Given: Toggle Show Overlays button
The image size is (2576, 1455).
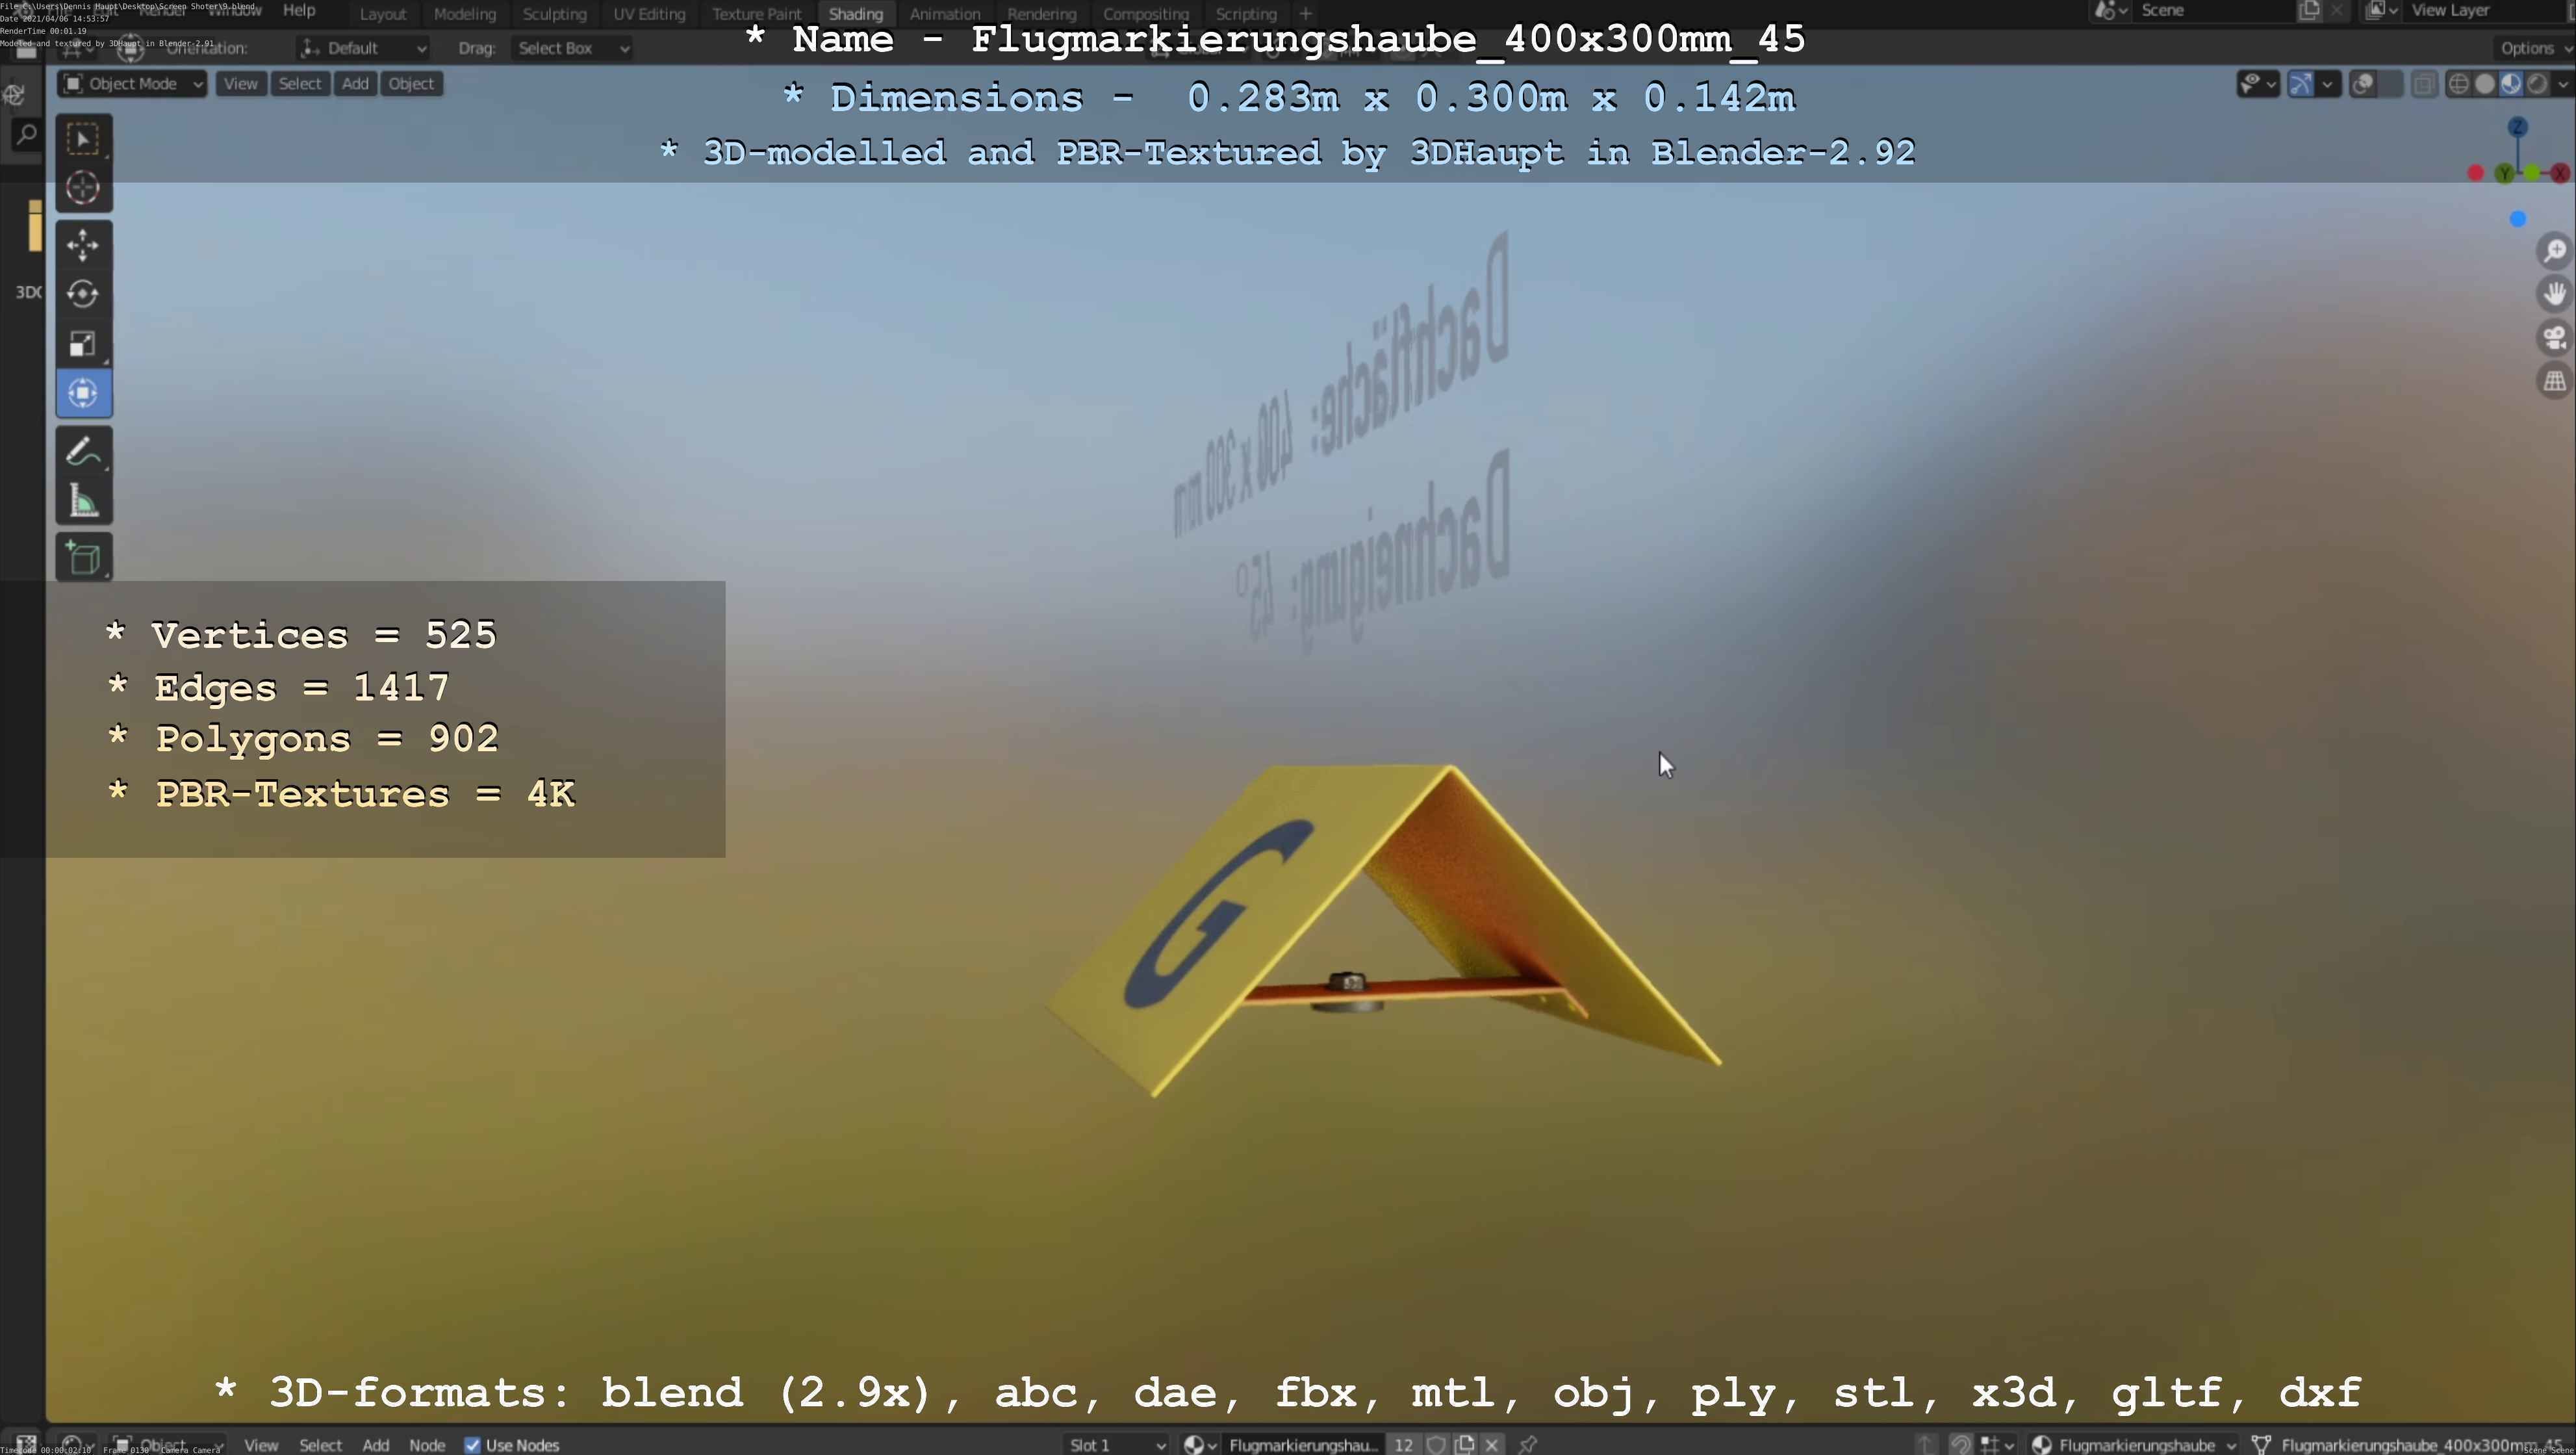Looking at the screenshot, I should pyautogui.click(x=2363, y=84).
